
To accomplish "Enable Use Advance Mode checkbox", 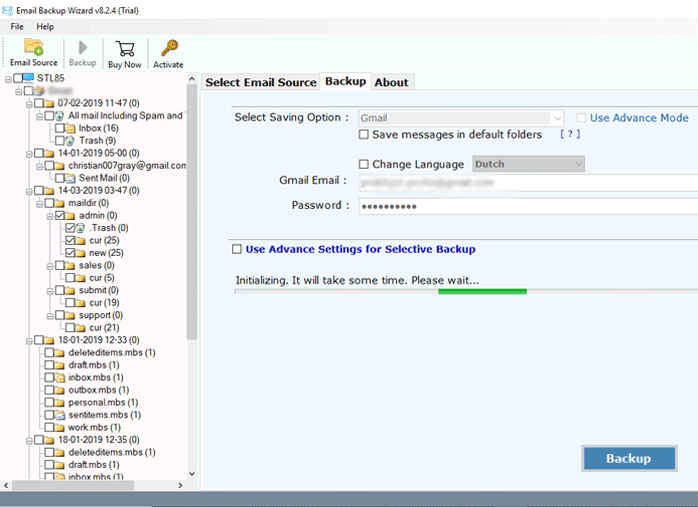I will click(x=582, y=118).
